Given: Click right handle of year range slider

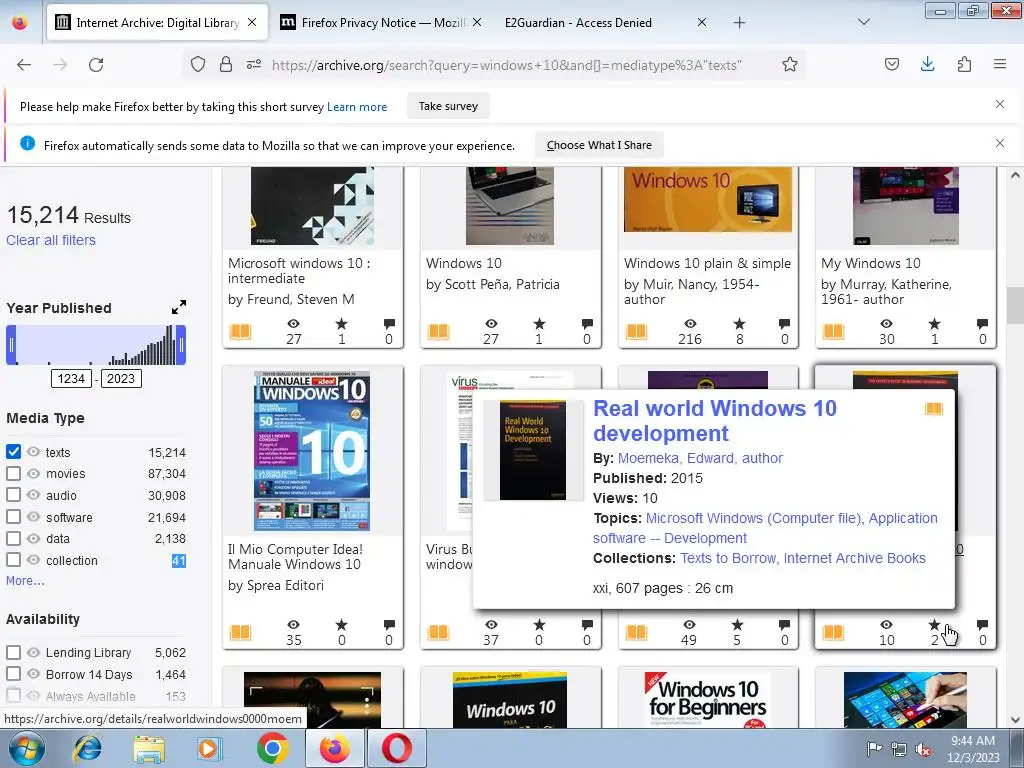Looking at the screenshot, I should [x=182, y=345].
